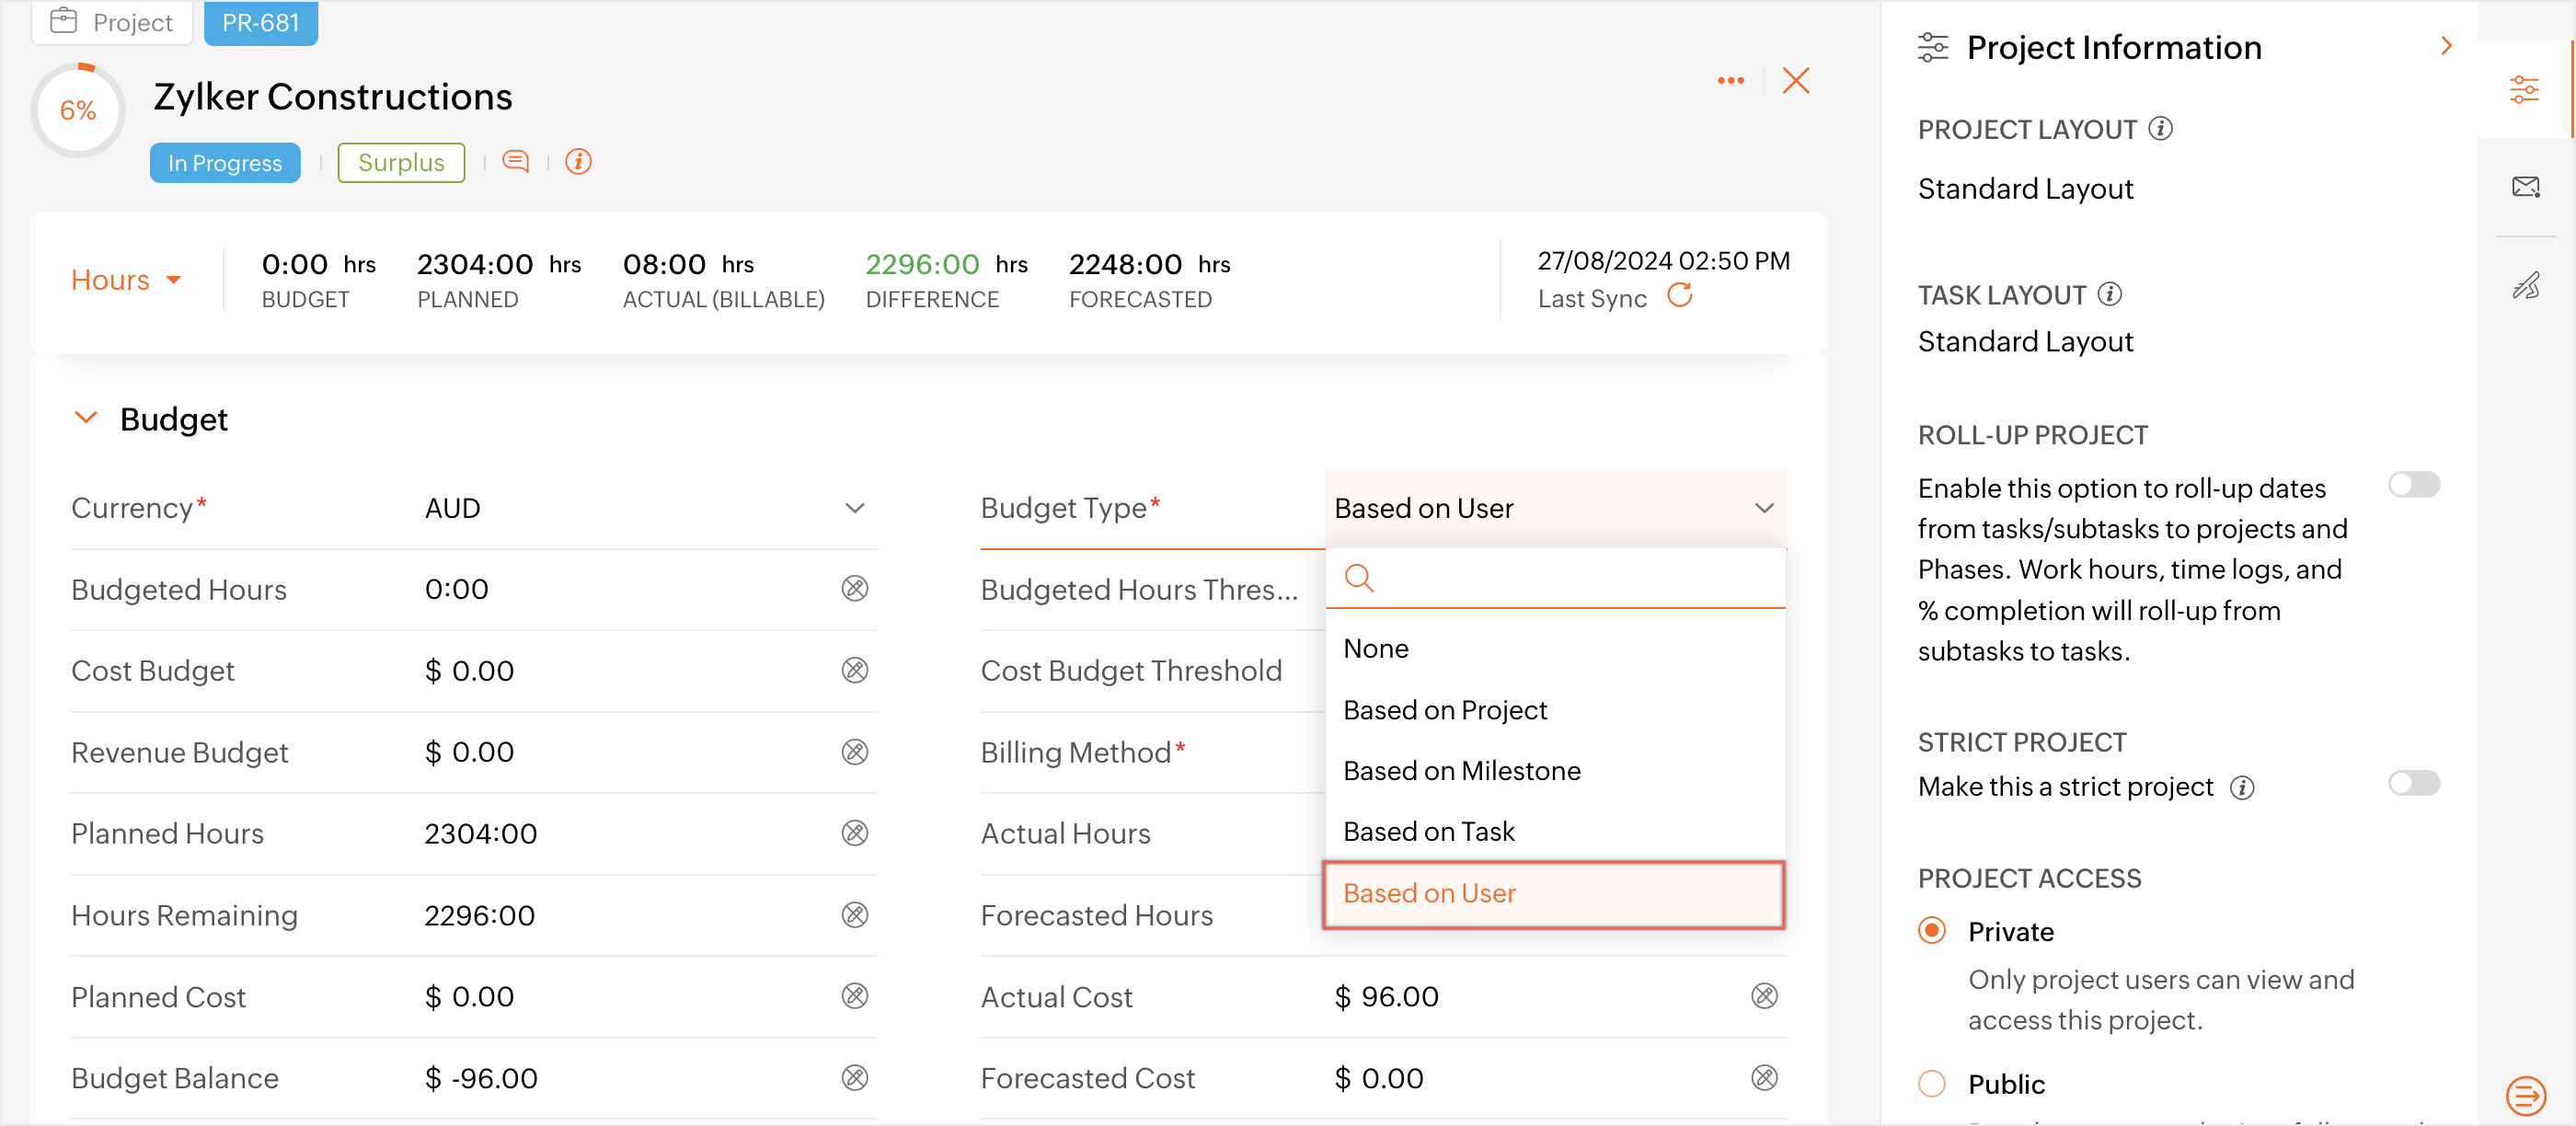Select None in budget type list
2576x1126 pixels.
click(1375, 649)
